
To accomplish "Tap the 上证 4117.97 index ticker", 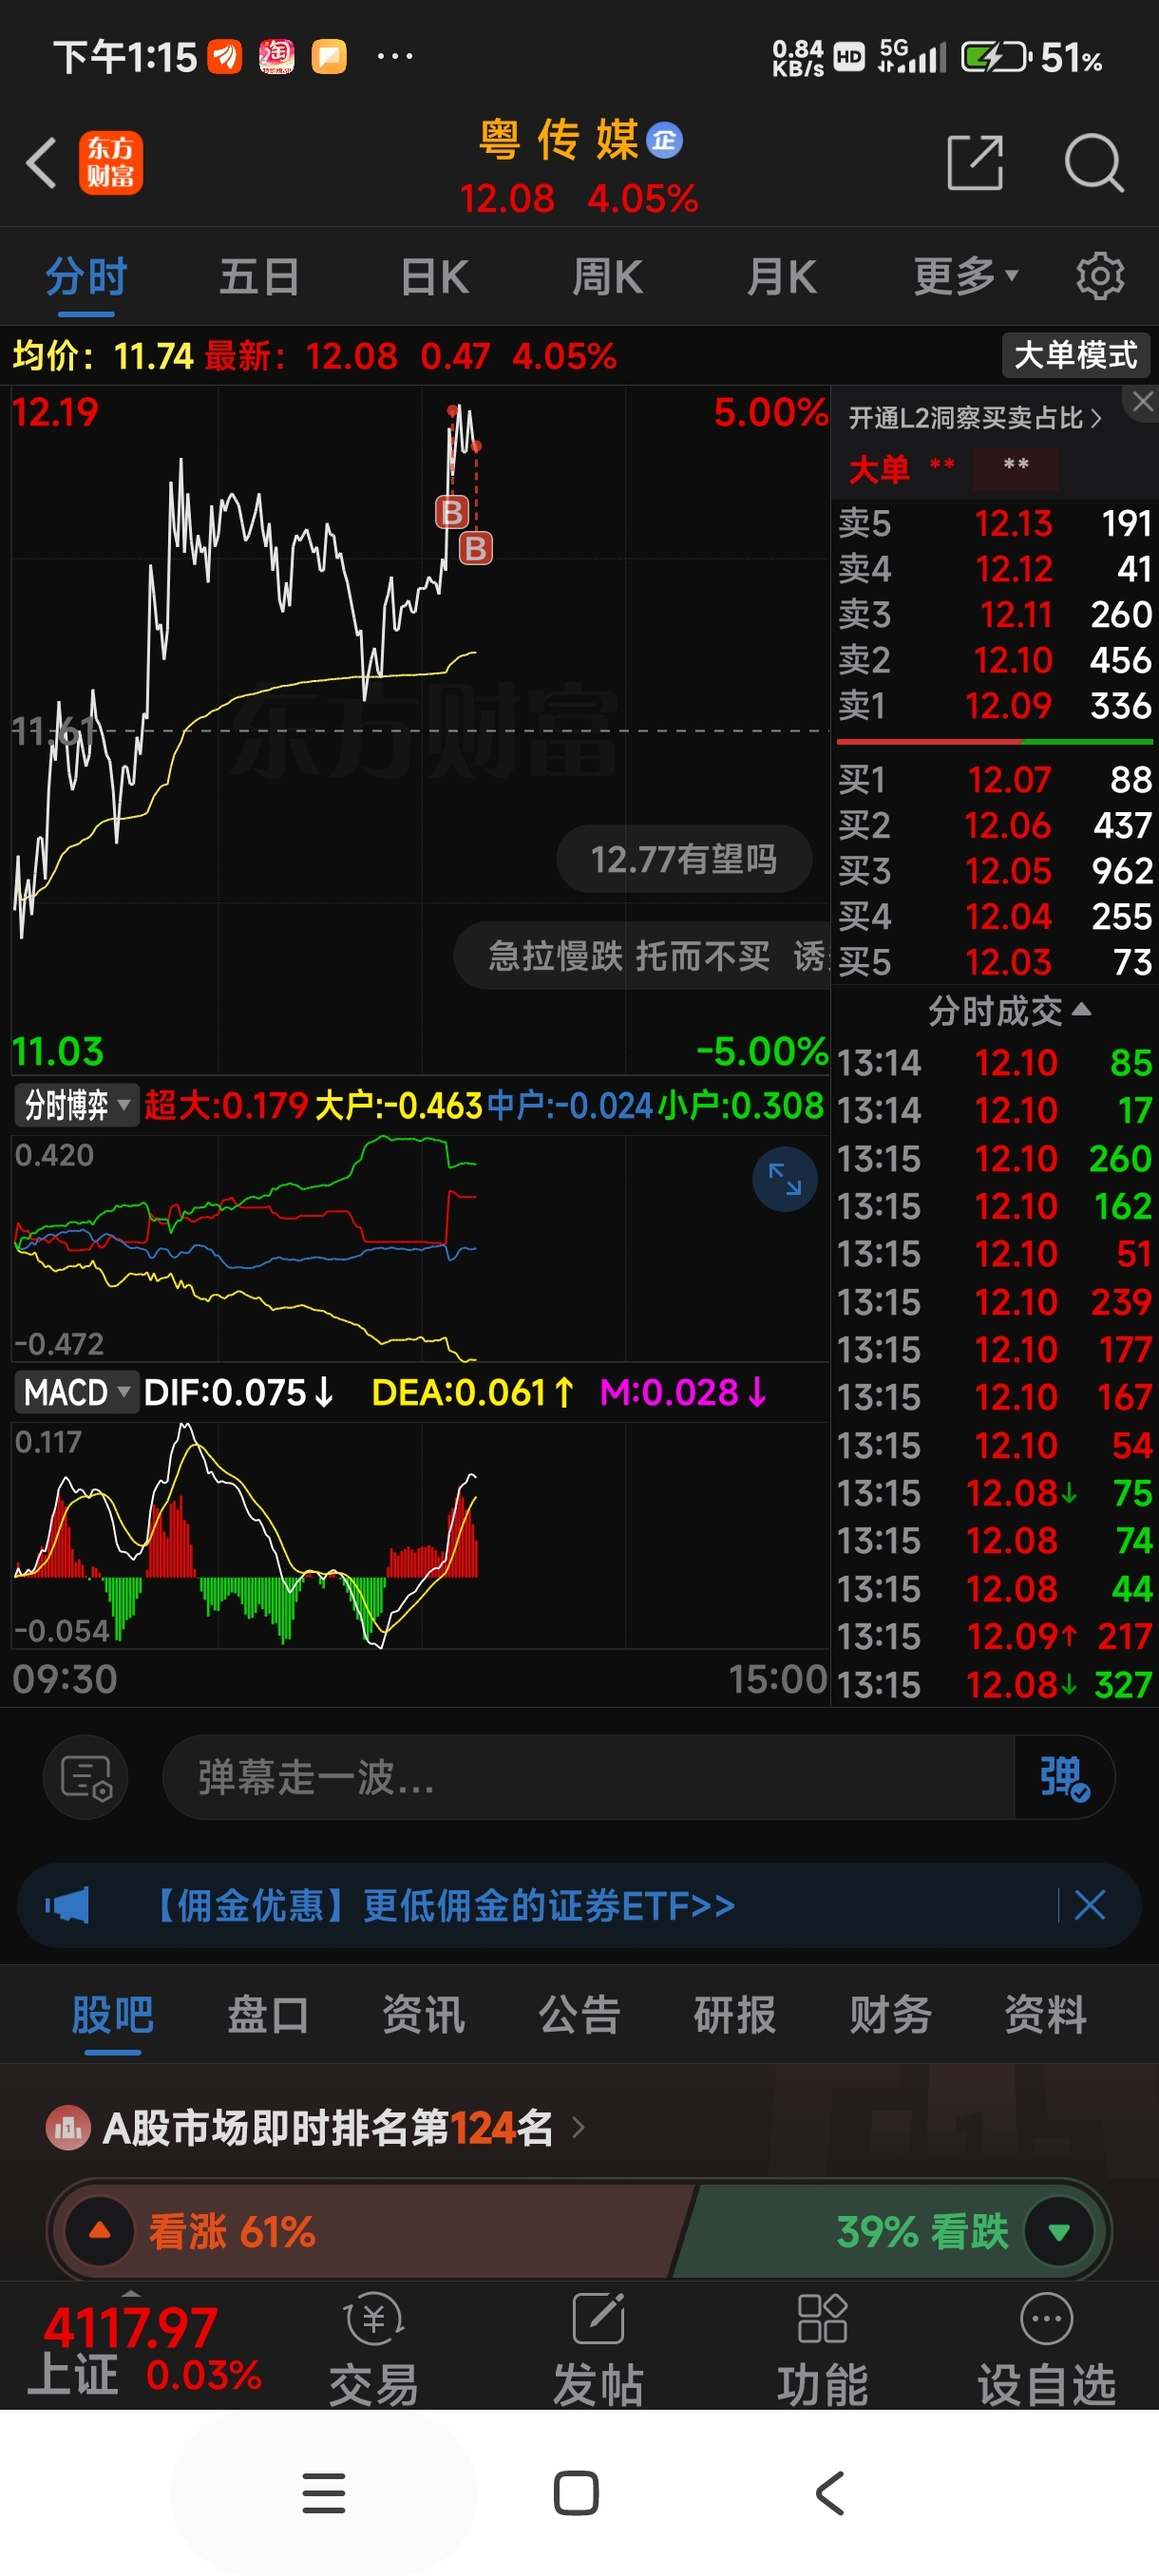I will click(x=145, y=2348).
